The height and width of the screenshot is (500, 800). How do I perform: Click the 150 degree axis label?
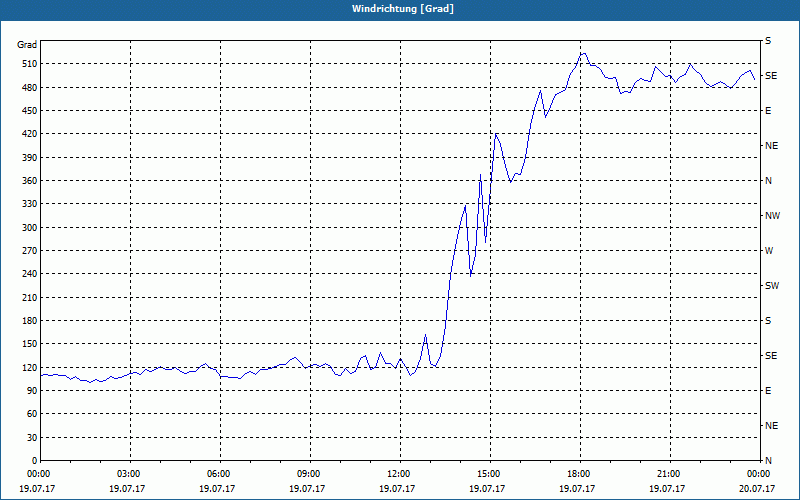tap(29, 343)
